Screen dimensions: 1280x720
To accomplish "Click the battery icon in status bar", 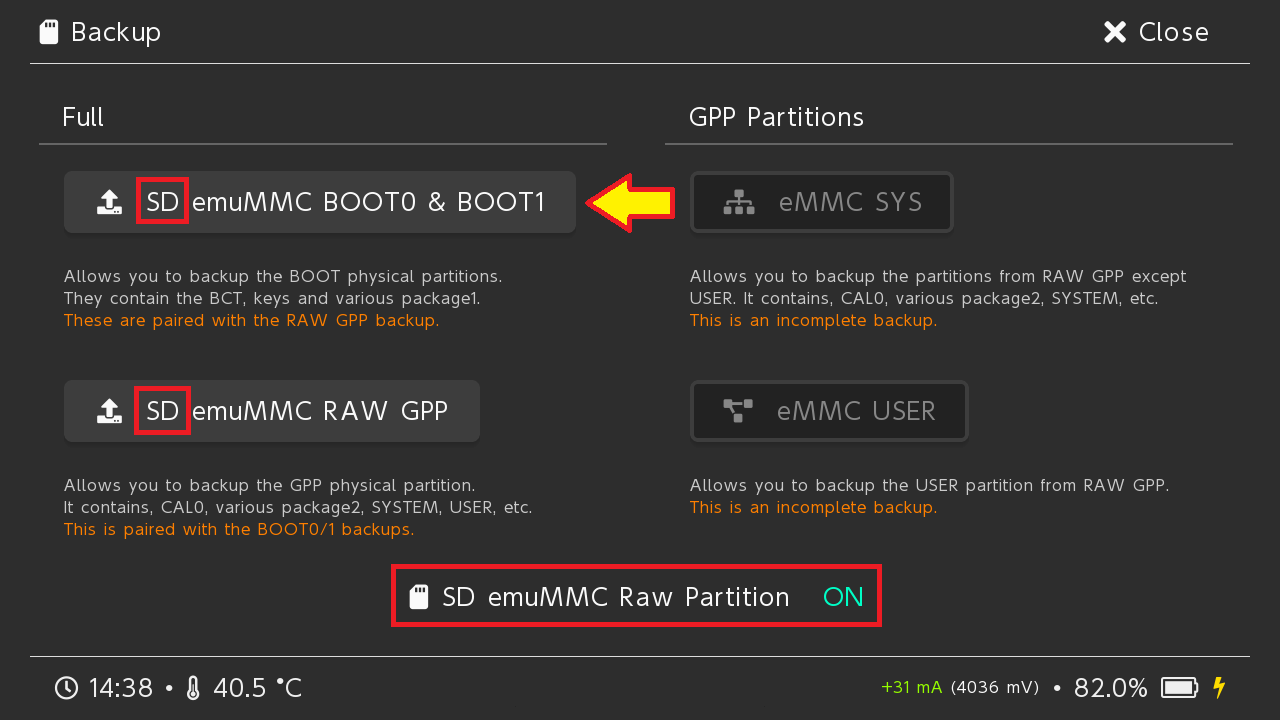I will click(1179, 688).
